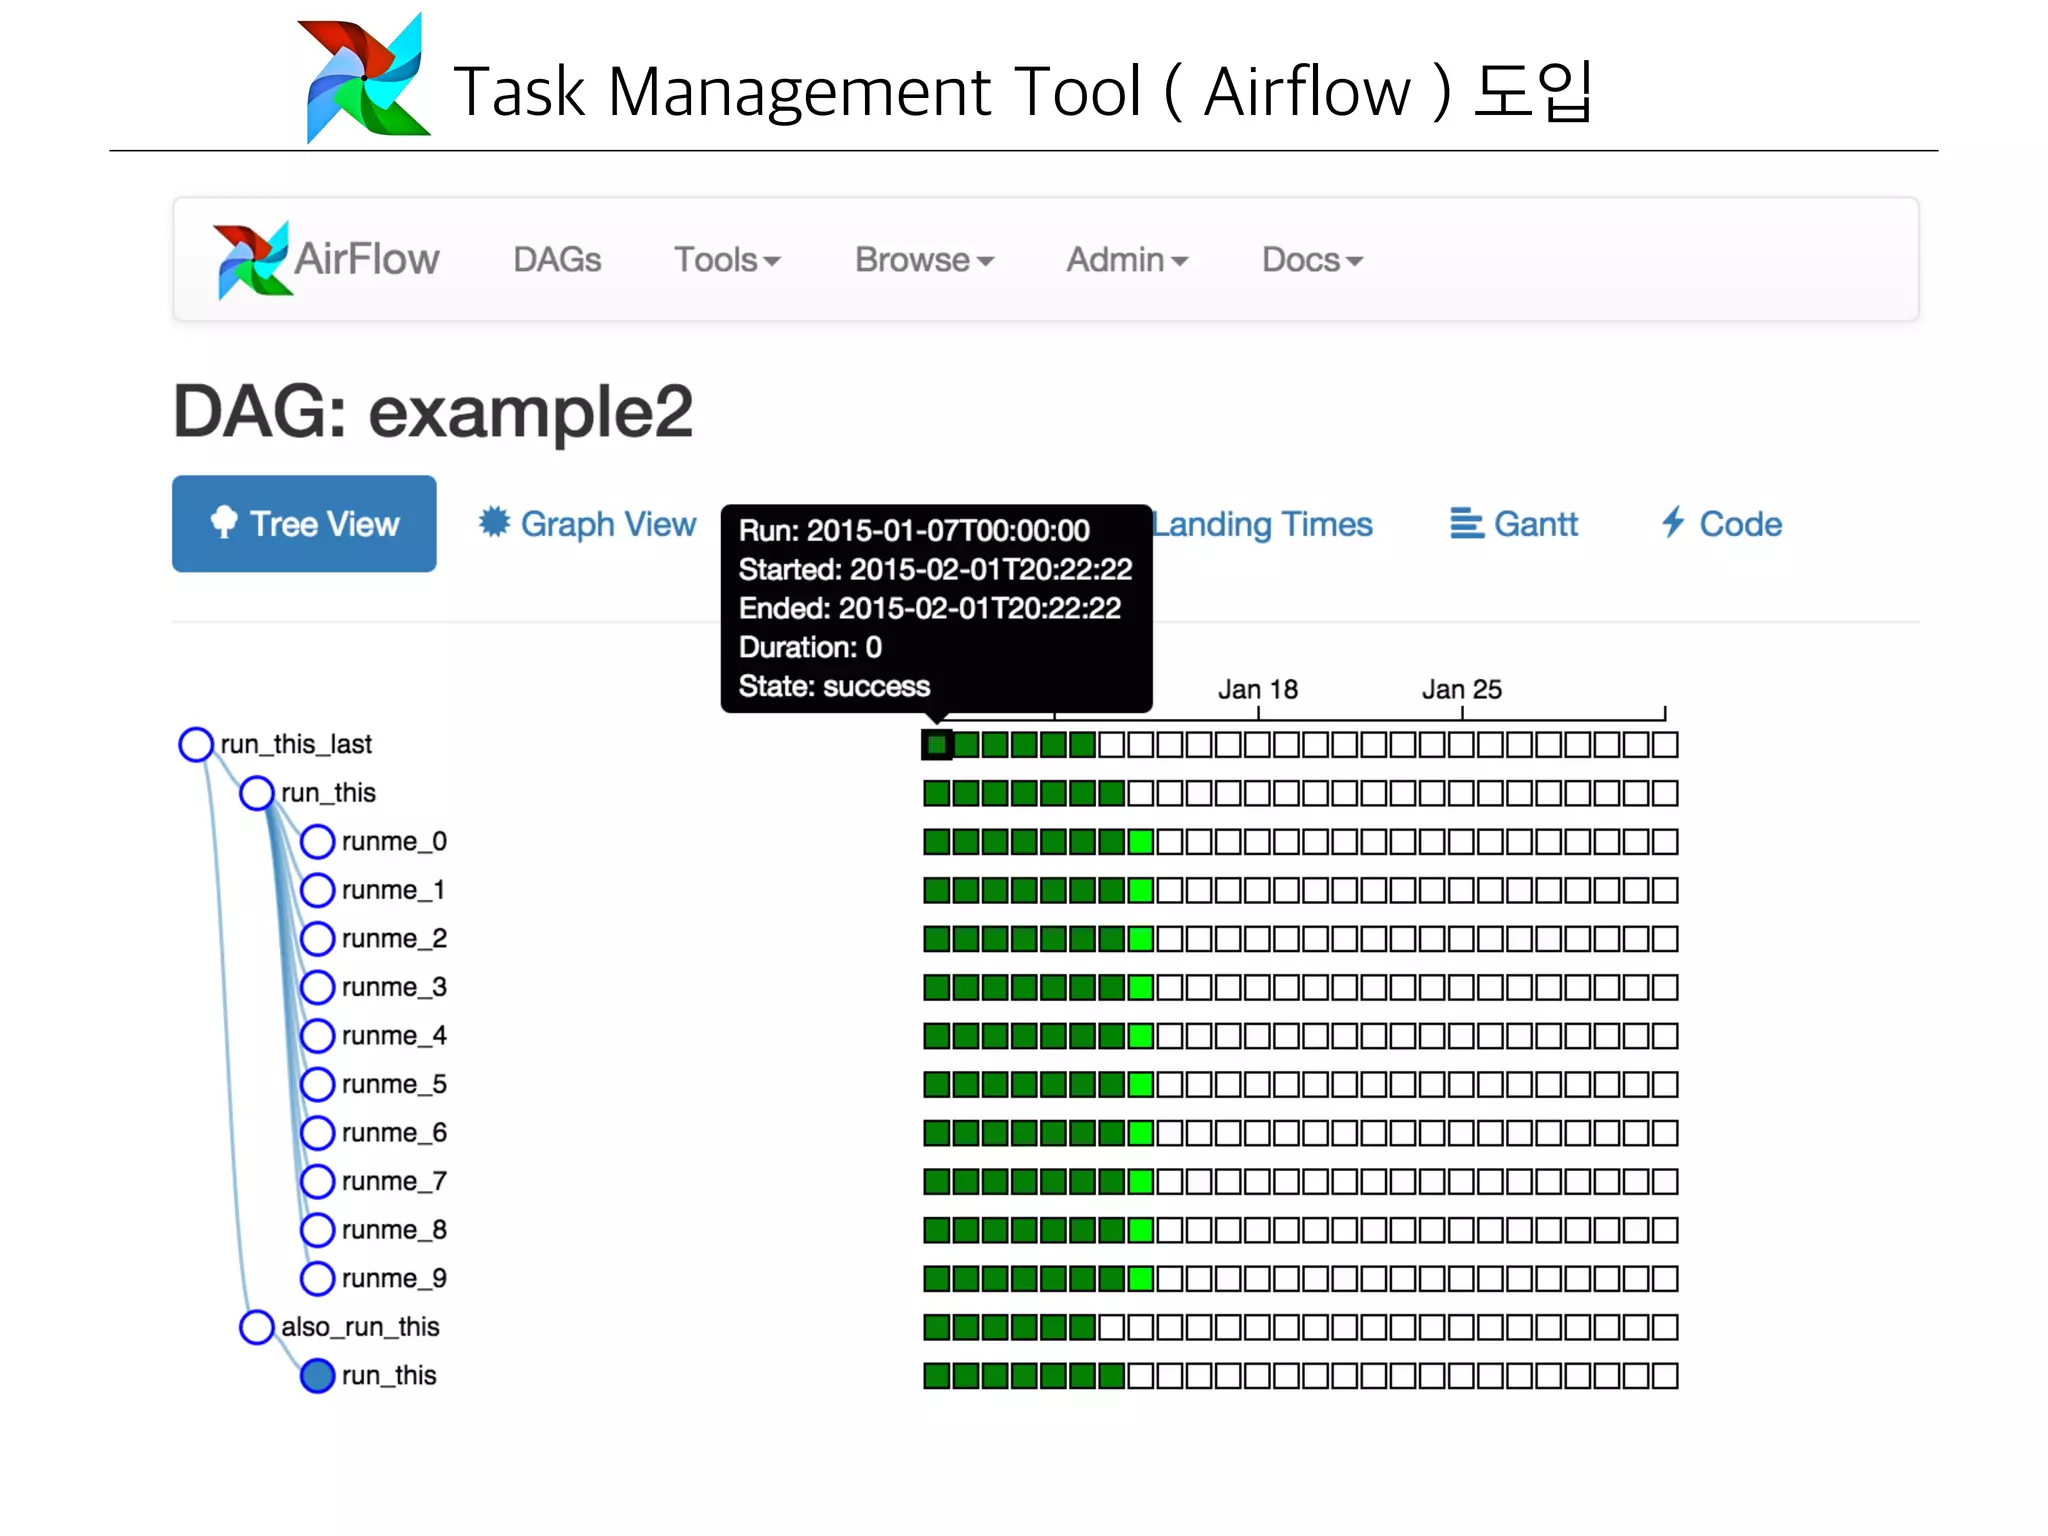Viewport: 2048px width, 1536px height.
Task: Go to the DAGs menu item
Action: coord(557,260)
